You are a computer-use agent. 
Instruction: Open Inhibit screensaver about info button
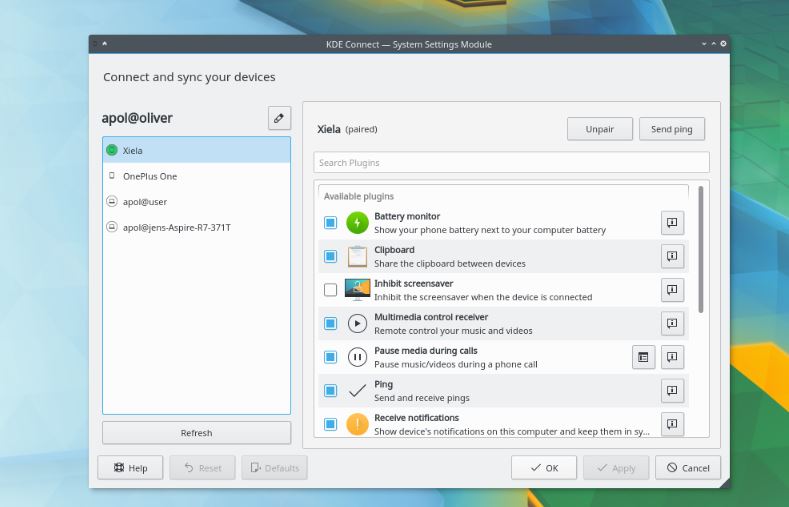[x=672, y=290]
